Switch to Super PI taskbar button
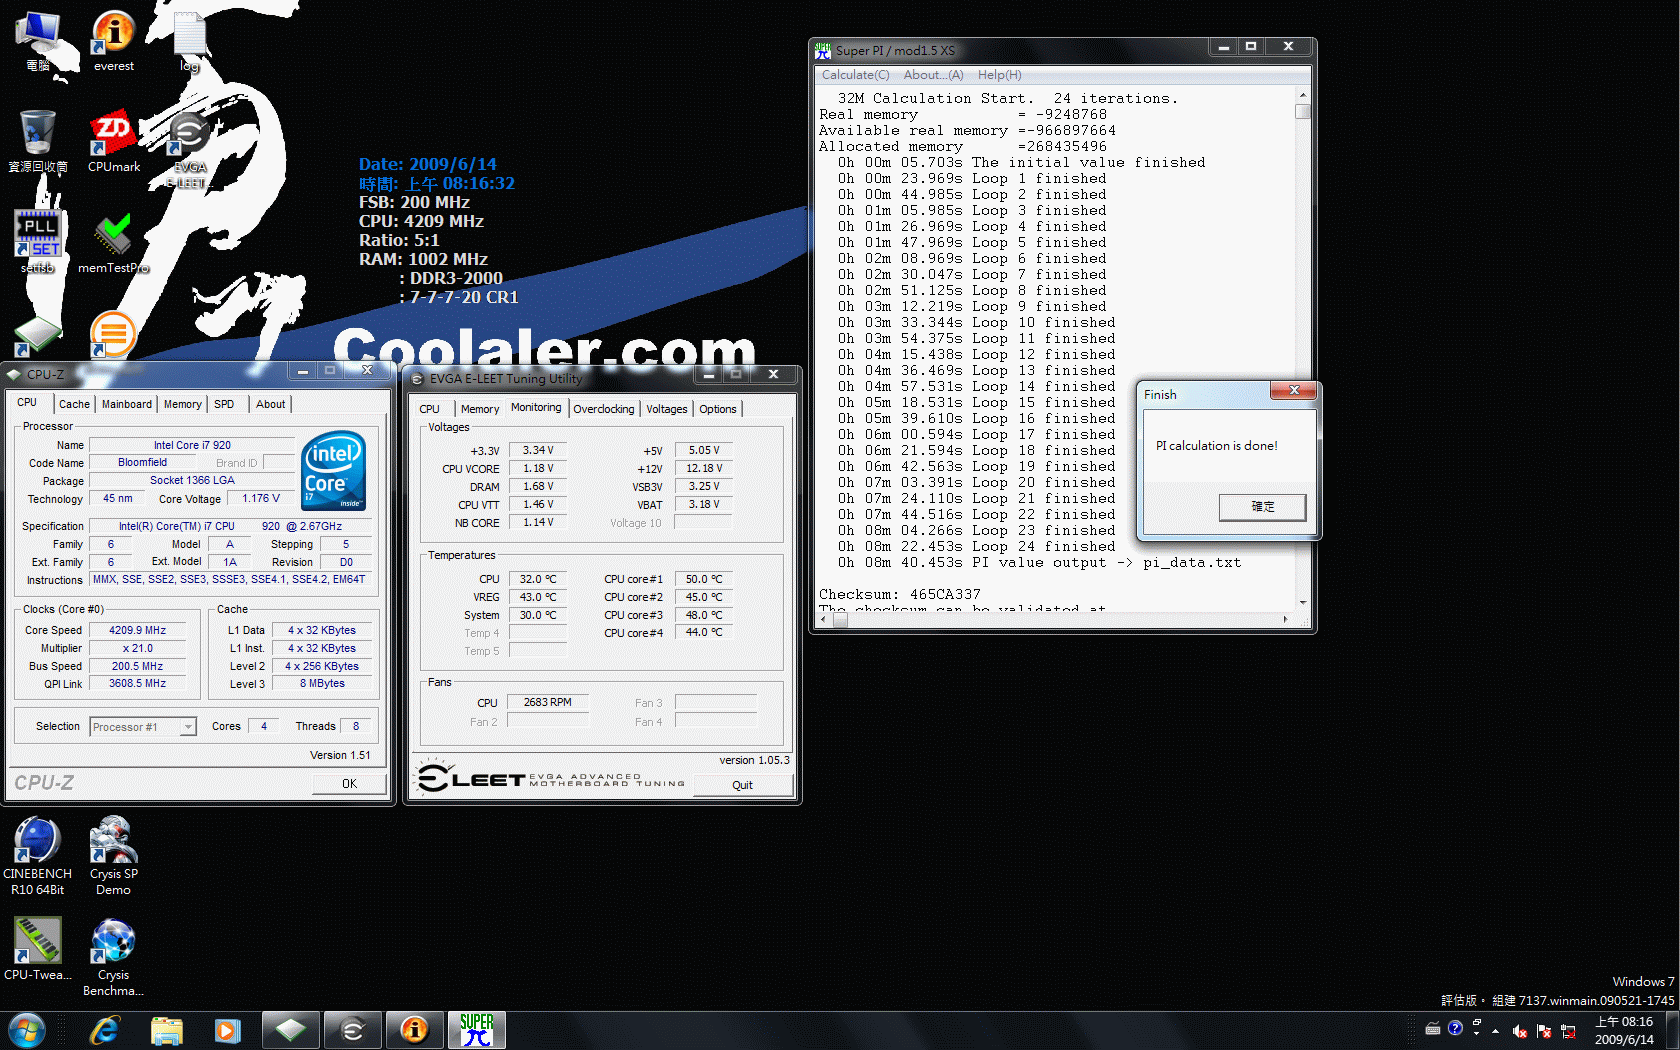This screenshot has width=1680, height=1050. click(477, 1030)
